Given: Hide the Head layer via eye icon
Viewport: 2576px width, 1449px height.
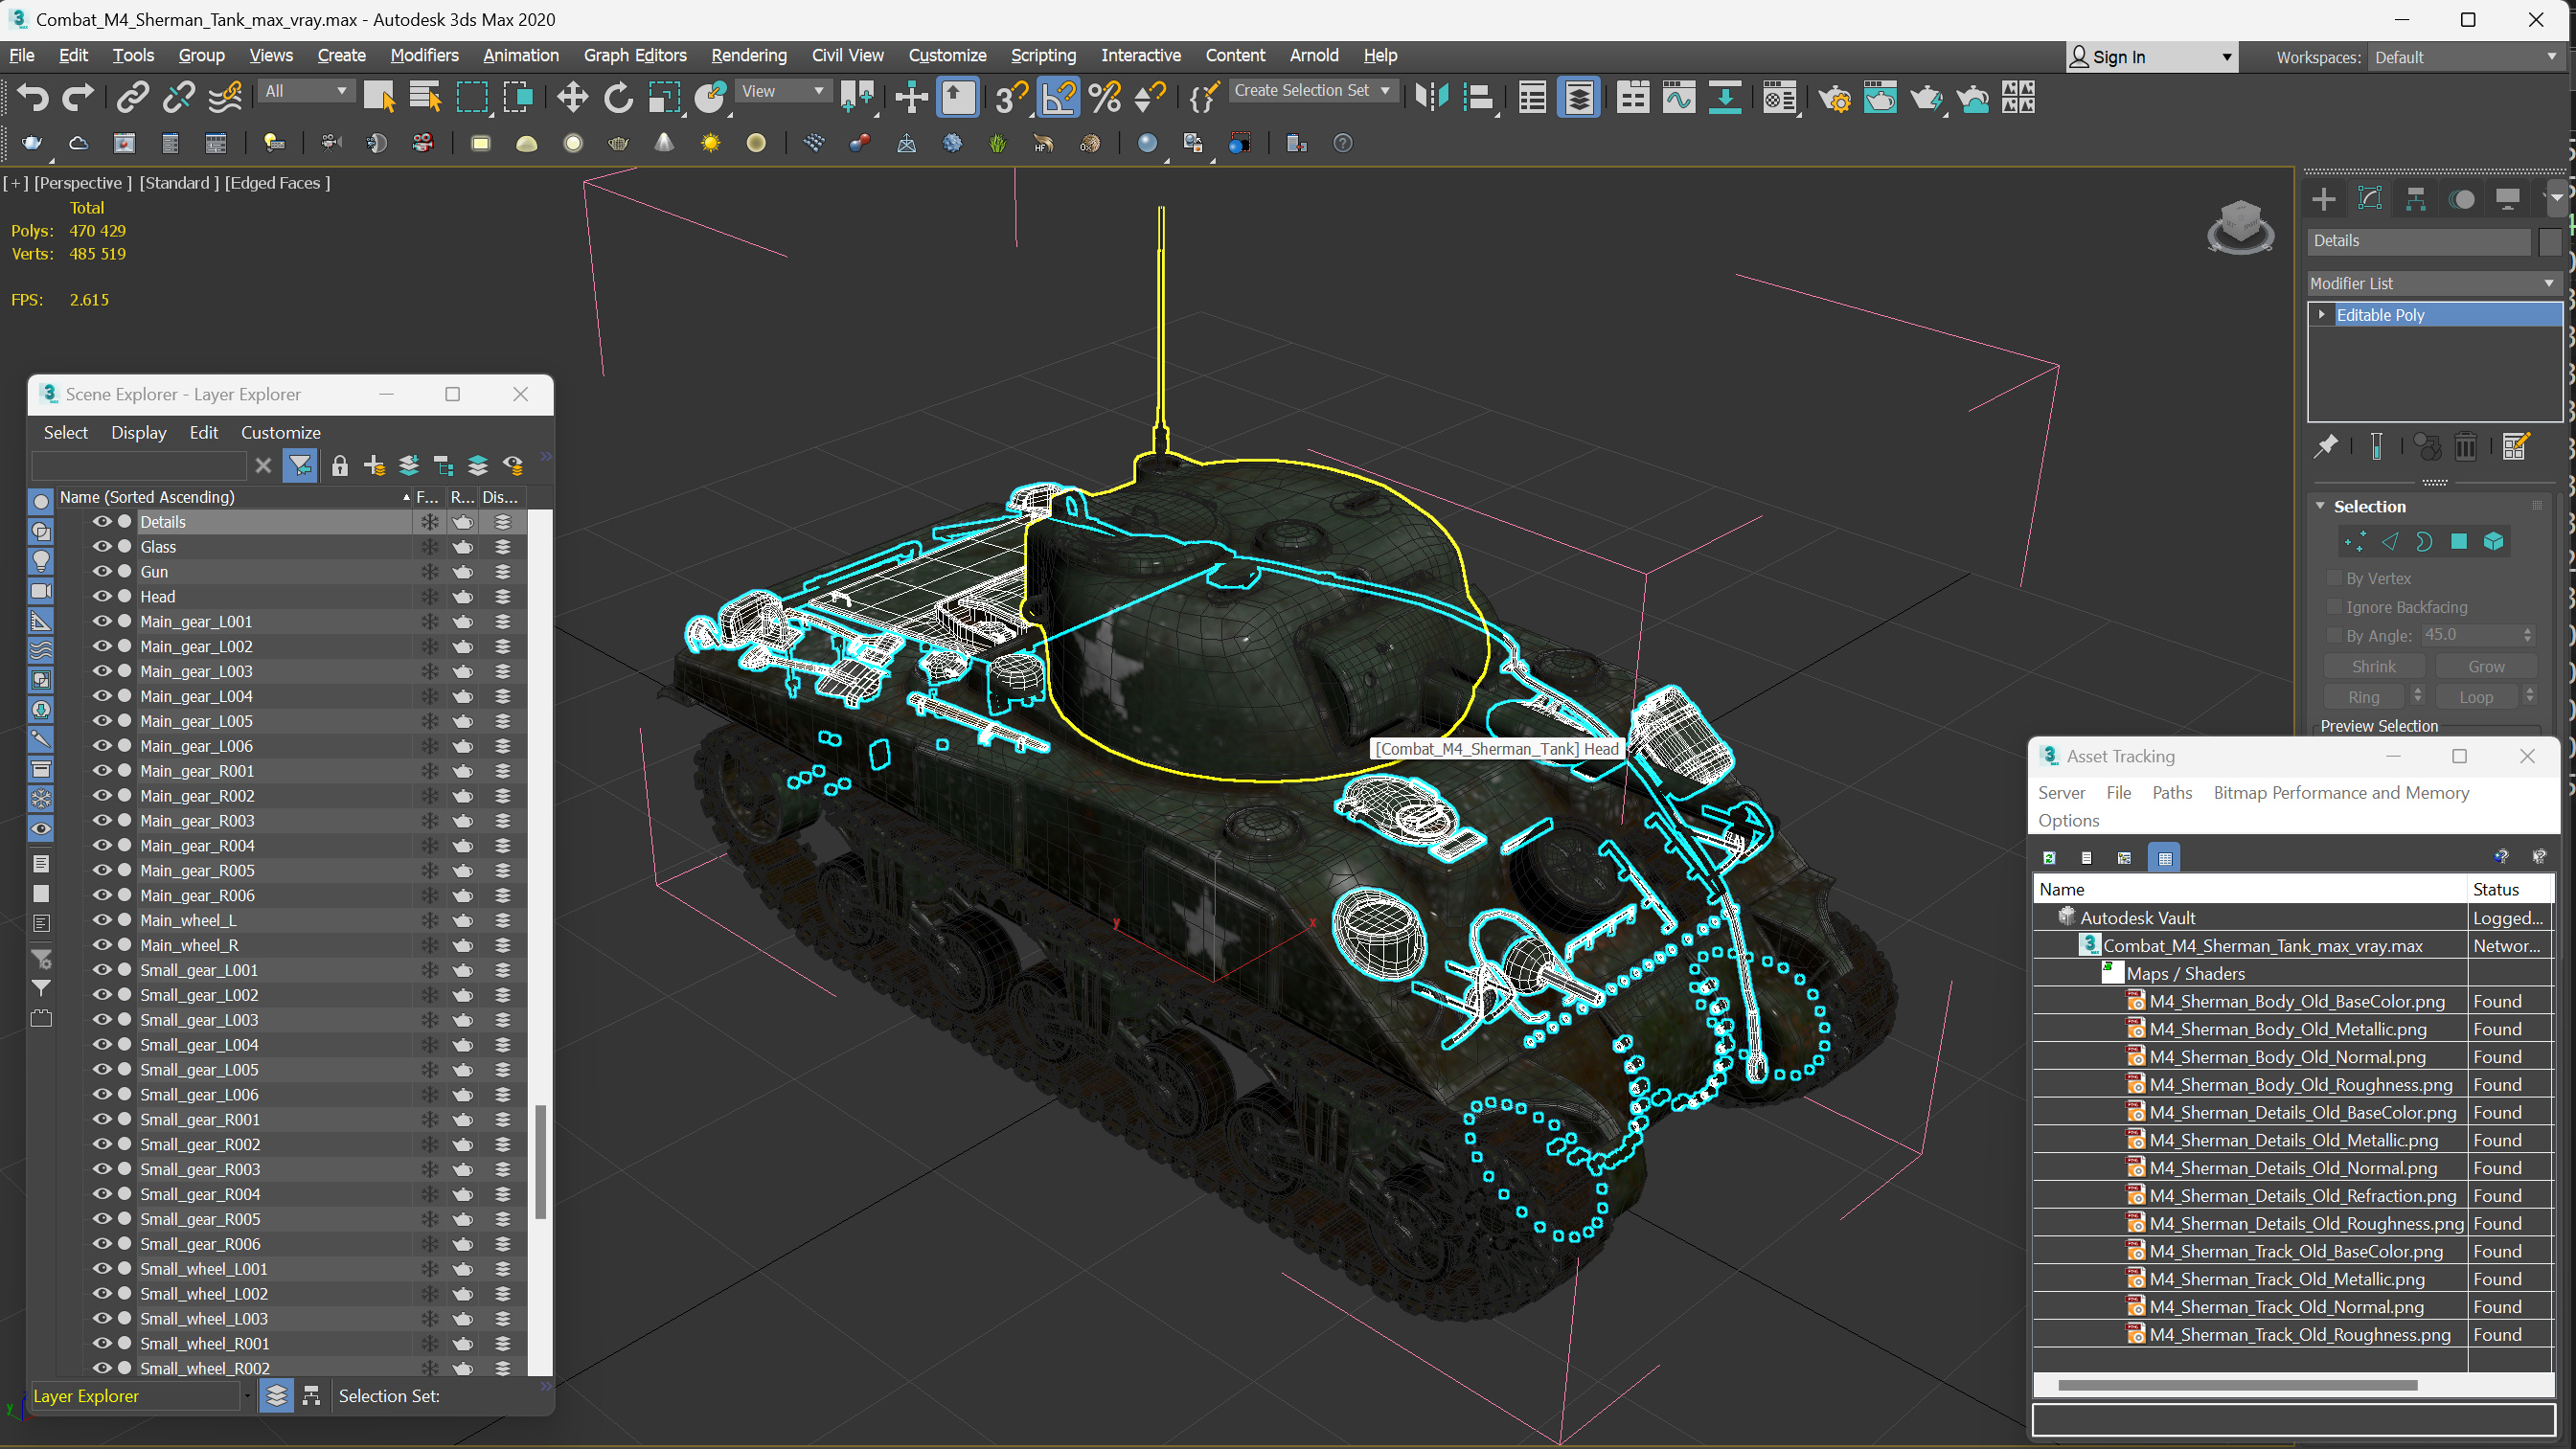Looking at the screenshot, I should [102, 596].
